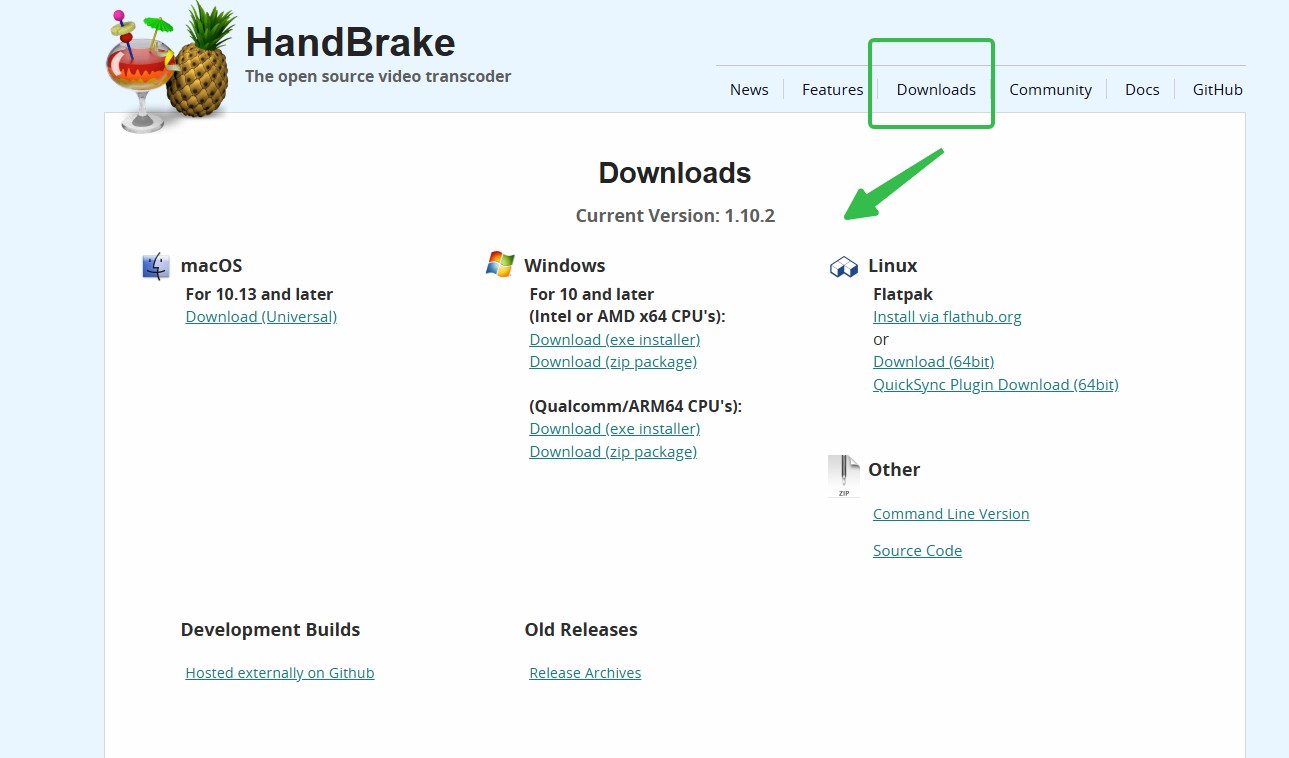Click QuickSync Plugin Download (64bit) link

click(995, 385)
